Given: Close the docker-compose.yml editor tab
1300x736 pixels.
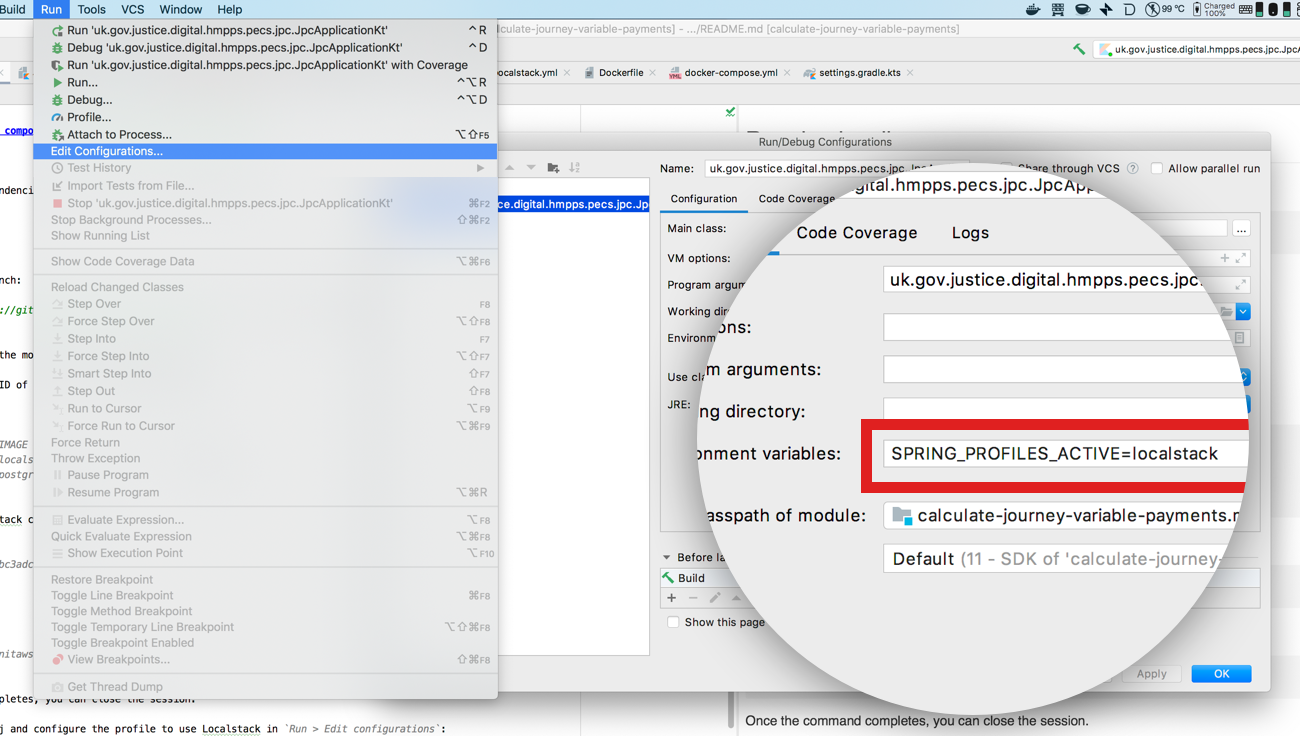Looking at the screenshot, I should 787,73.
